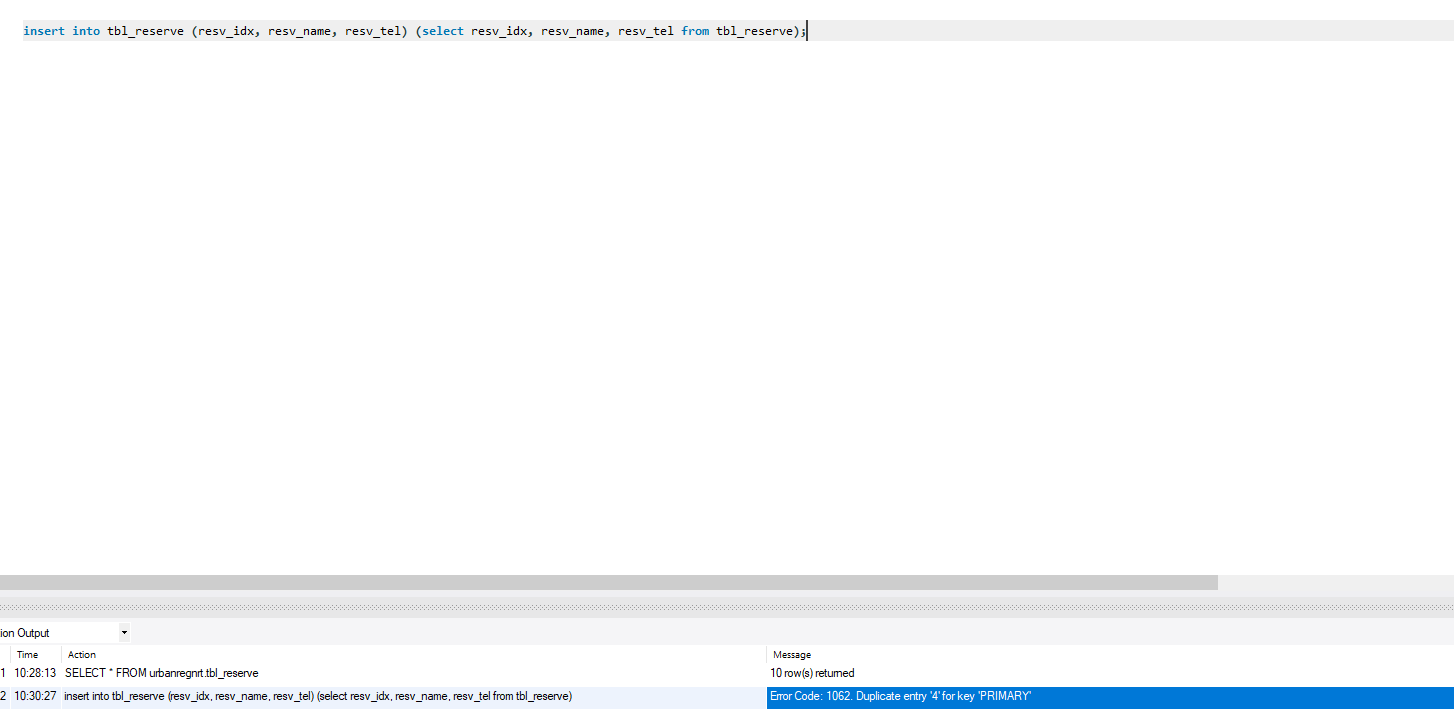
Task: Select the SELECT * FROM urbanregnrt.tbl_reserve action
Action: (x=162, y=673)
